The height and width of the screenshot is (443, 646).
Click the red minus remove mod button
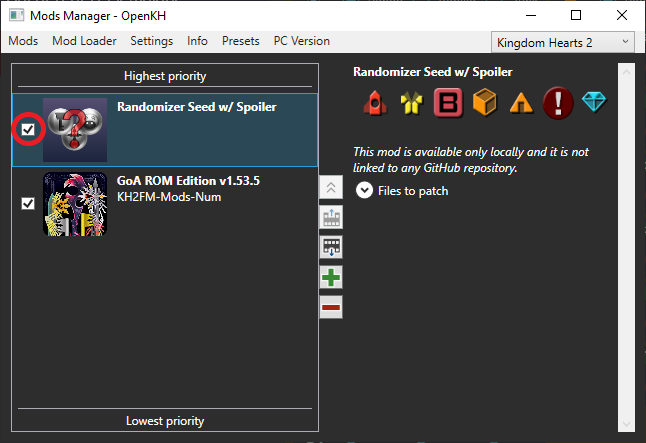coord(331,306)
